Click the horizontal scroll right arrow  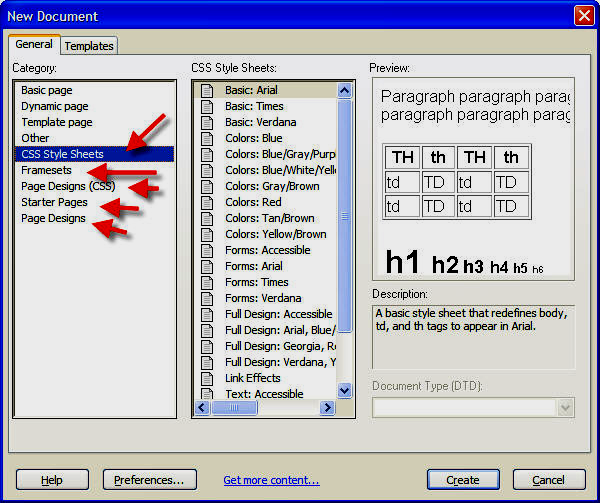click(x=327, y=408)
